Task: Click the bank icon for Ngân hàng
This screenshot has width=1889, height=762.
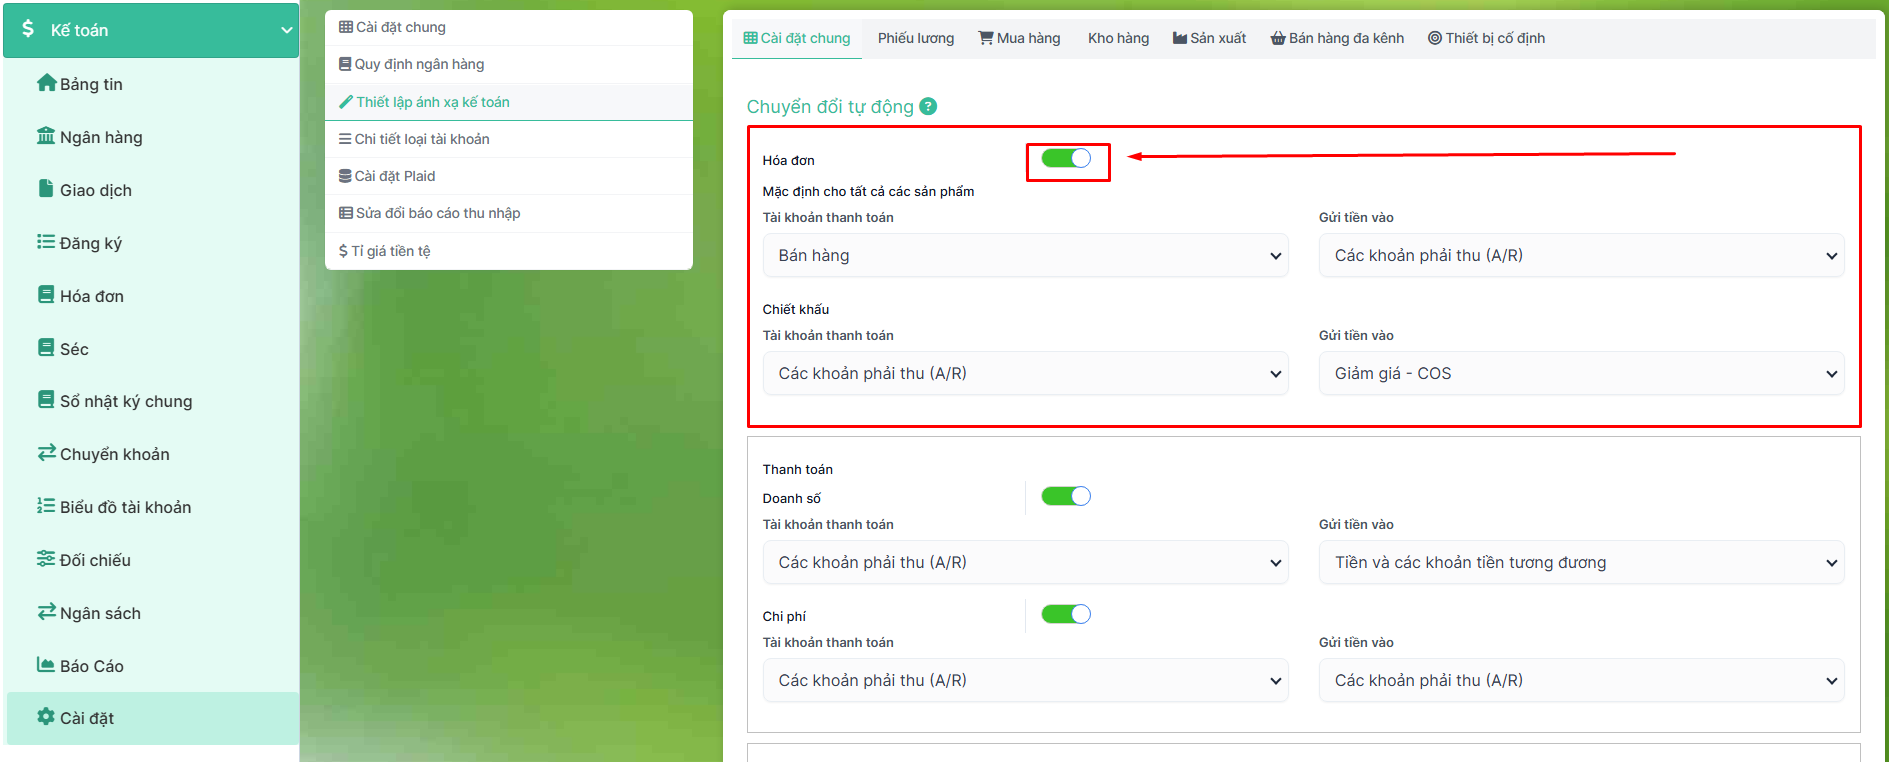Action: pyautogui.click(x=46, y=136)
